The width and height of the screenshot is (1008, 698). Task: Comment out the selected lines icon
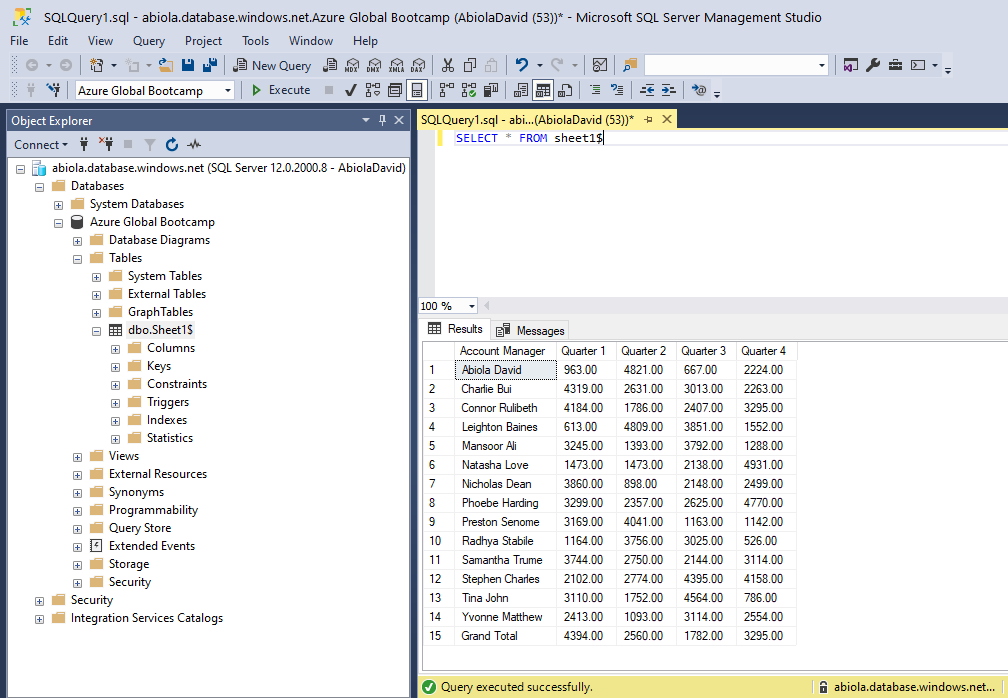[595, 90]
